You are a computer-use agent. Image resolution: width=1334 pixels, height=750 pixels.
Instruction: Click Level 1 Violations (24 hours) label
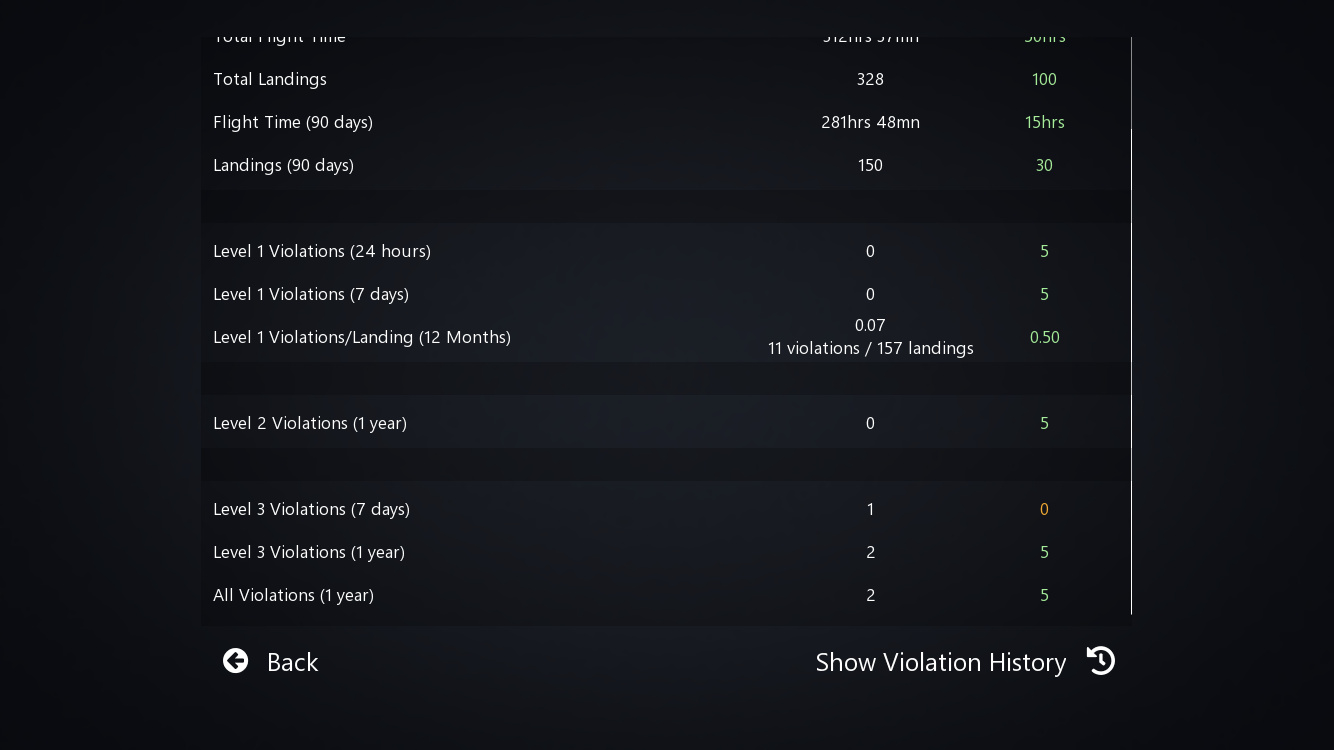point(322,251)
